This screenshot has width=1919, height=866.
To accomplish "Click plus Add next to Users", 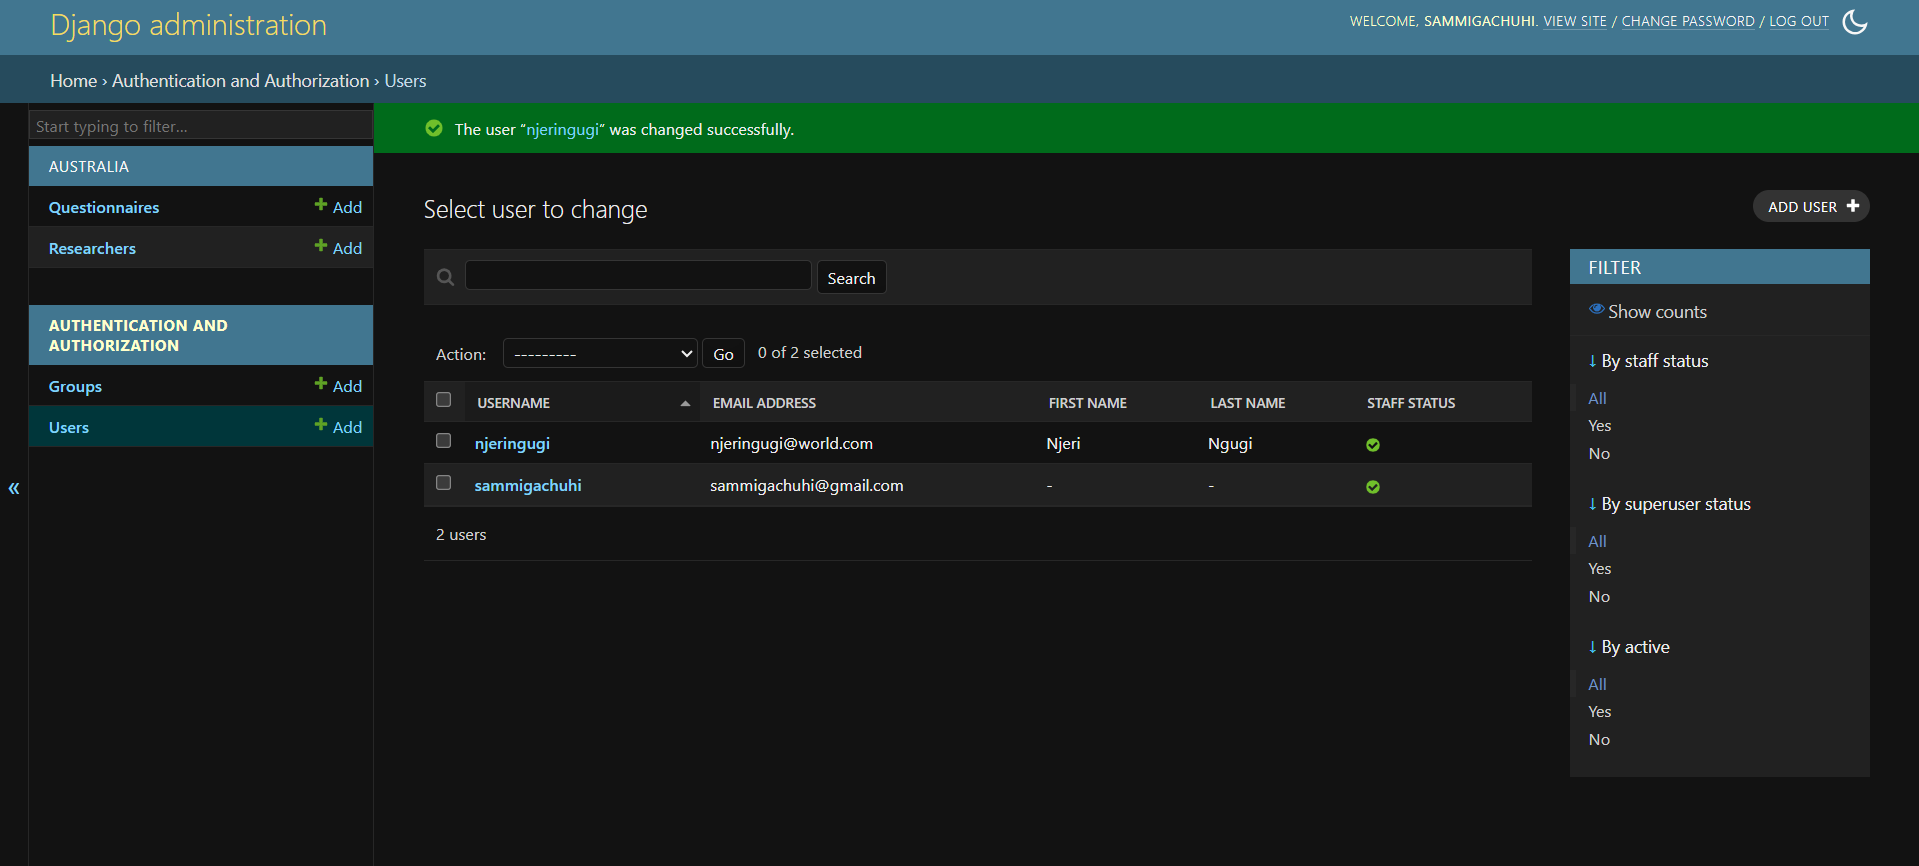I will pos(338,427).
